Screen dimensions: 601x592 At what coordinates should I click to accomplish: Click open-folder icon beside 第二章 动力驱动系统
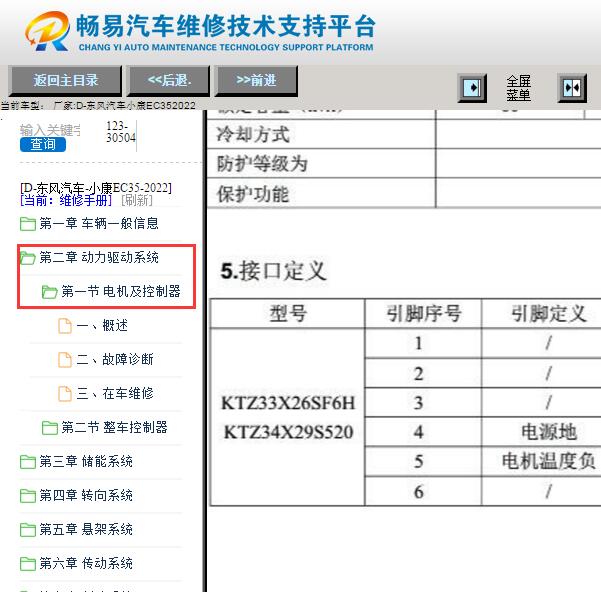click(28, 258)
